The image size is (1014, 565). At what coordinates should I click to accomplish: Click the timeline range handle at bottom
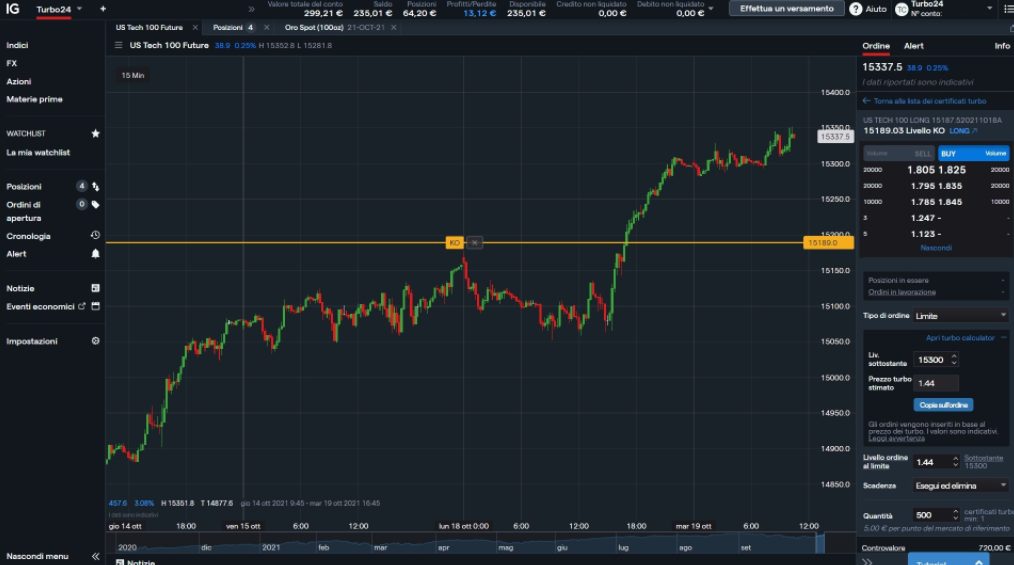click(820, 543)
